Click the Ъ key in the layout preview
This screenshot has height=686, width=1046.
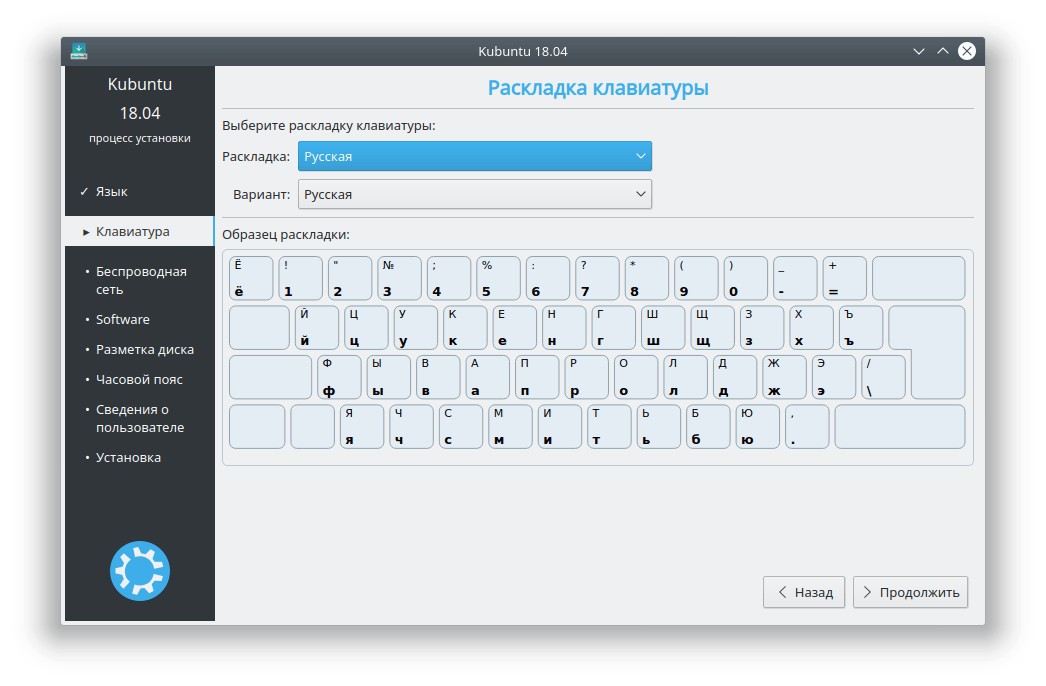(x=860, y=327)
